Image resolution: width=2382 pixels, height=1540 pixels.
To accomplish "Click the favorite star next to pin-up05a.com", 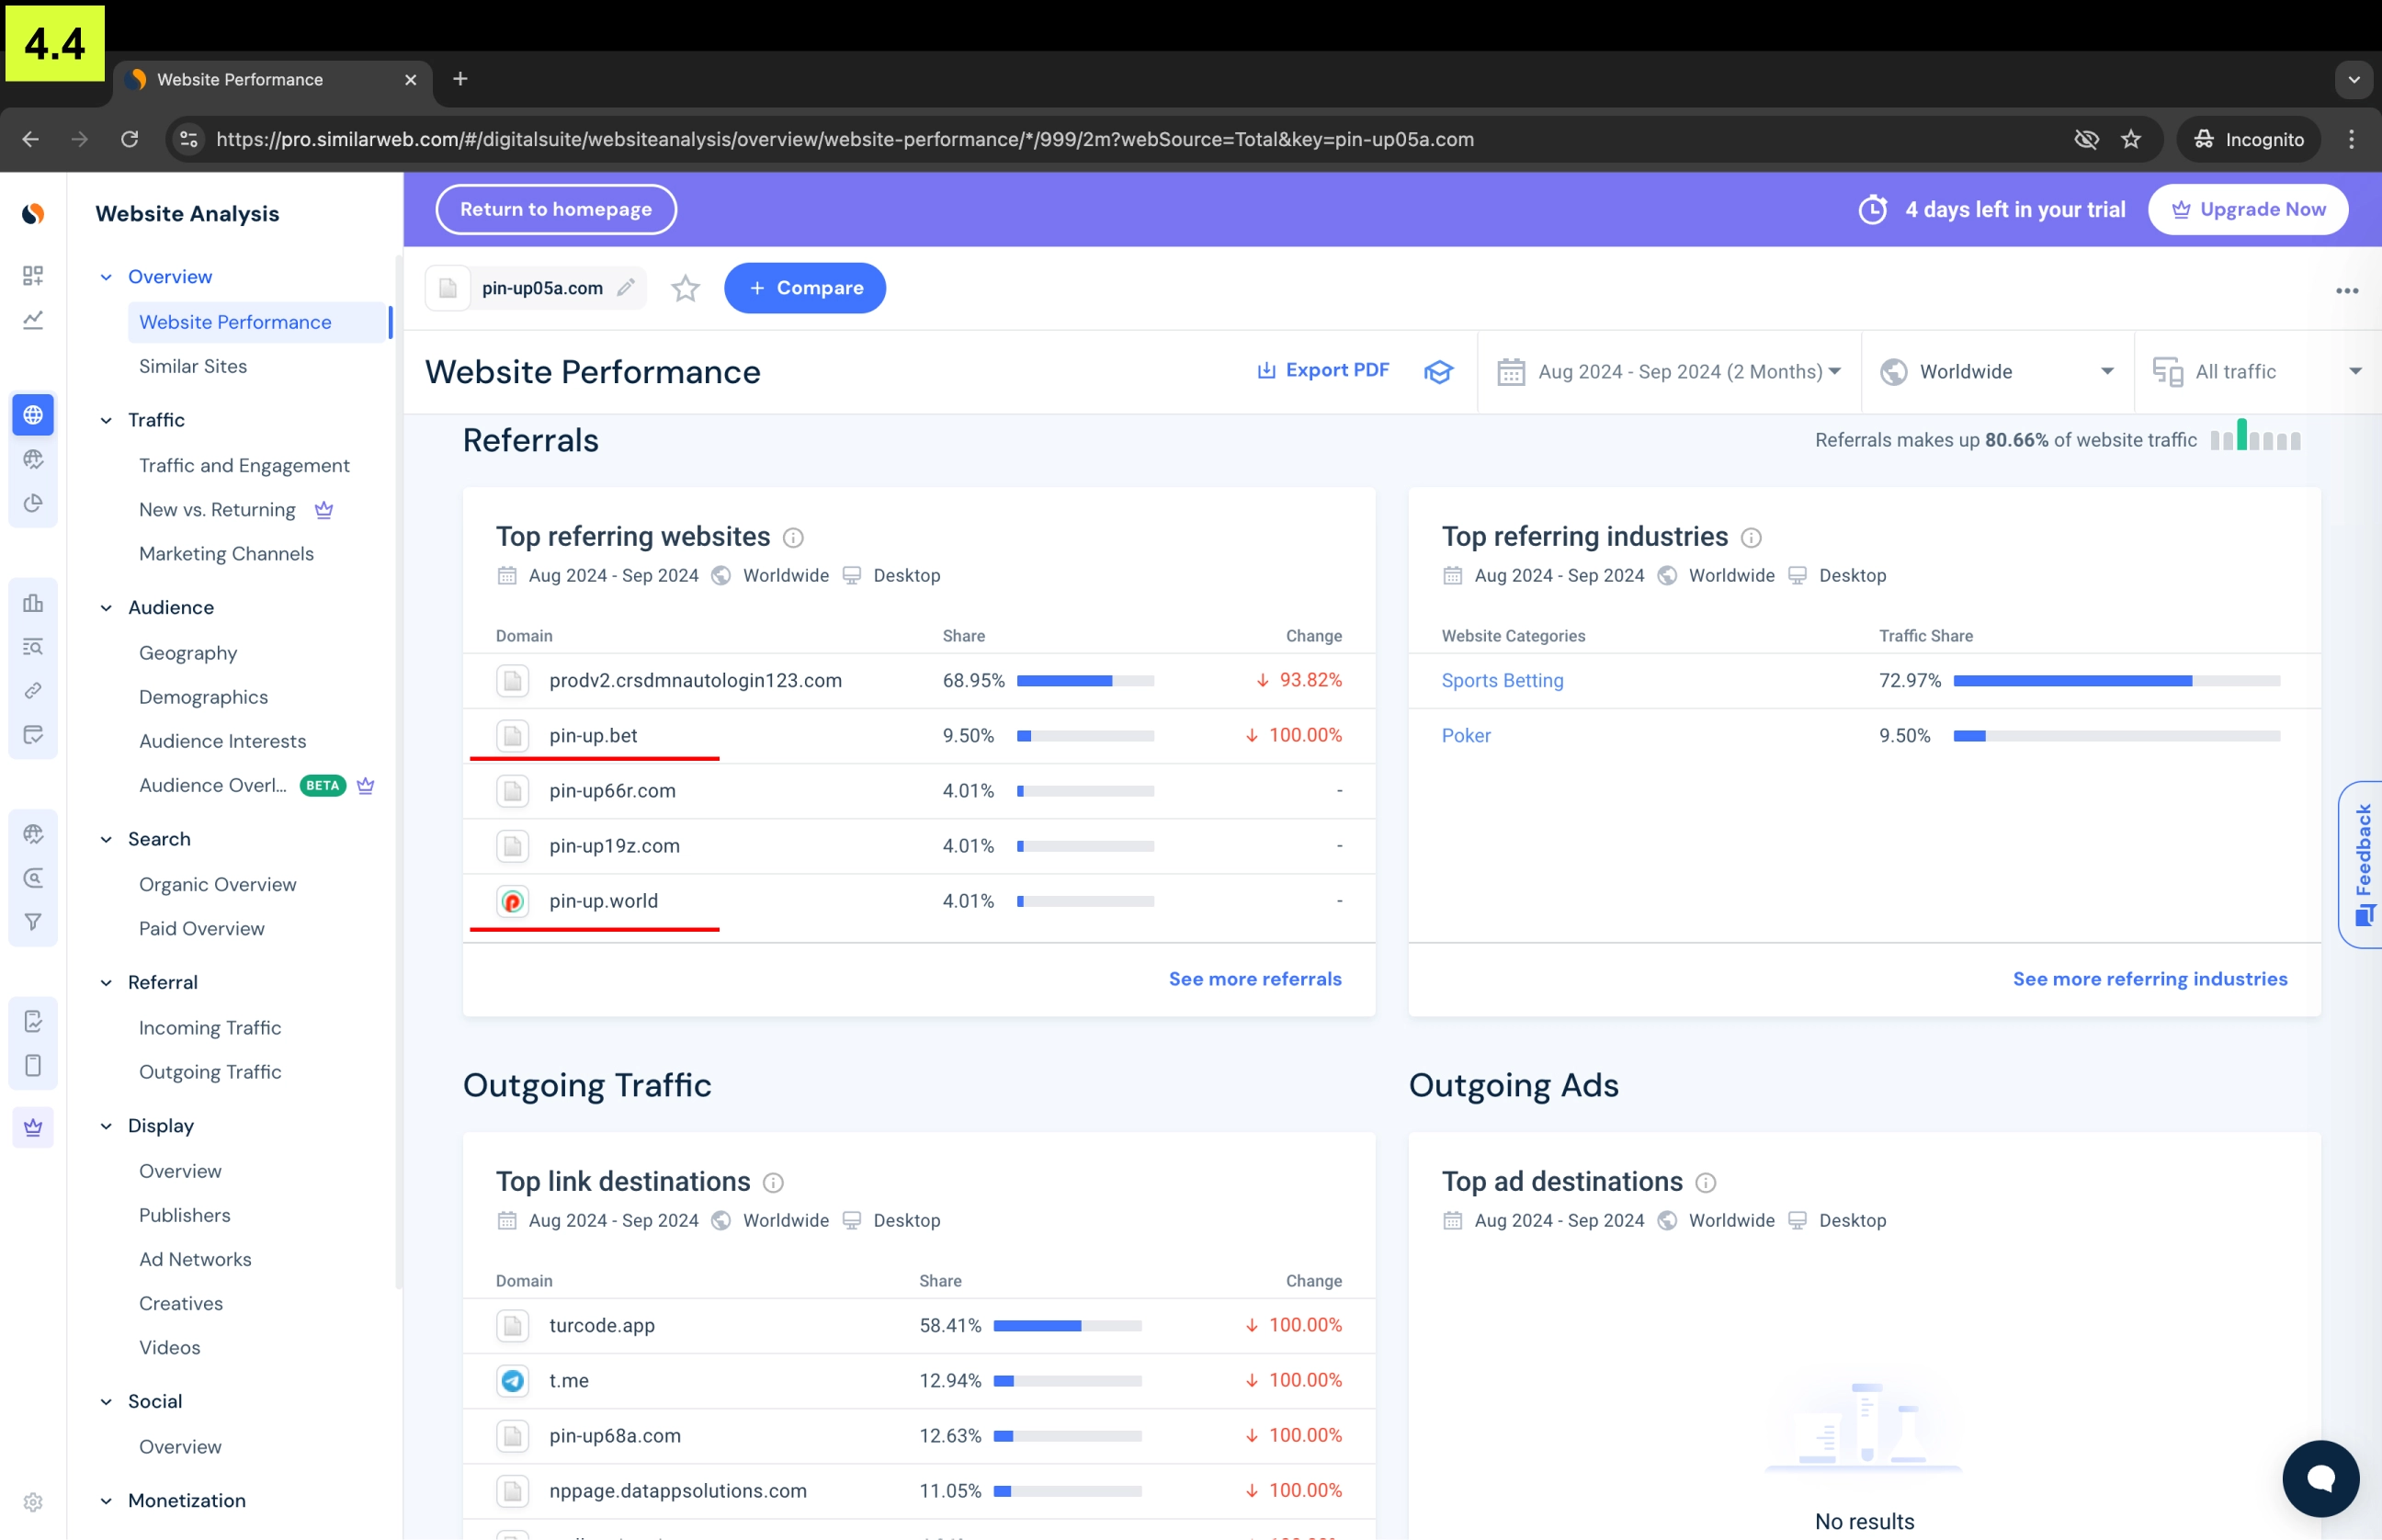I will 685,288.
